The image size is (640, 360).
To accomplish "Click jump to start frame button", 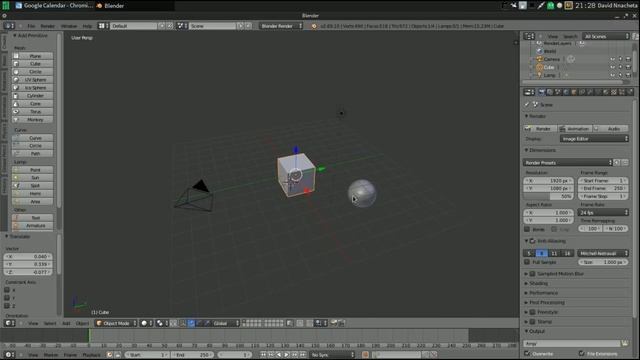I will coord(263,355).
